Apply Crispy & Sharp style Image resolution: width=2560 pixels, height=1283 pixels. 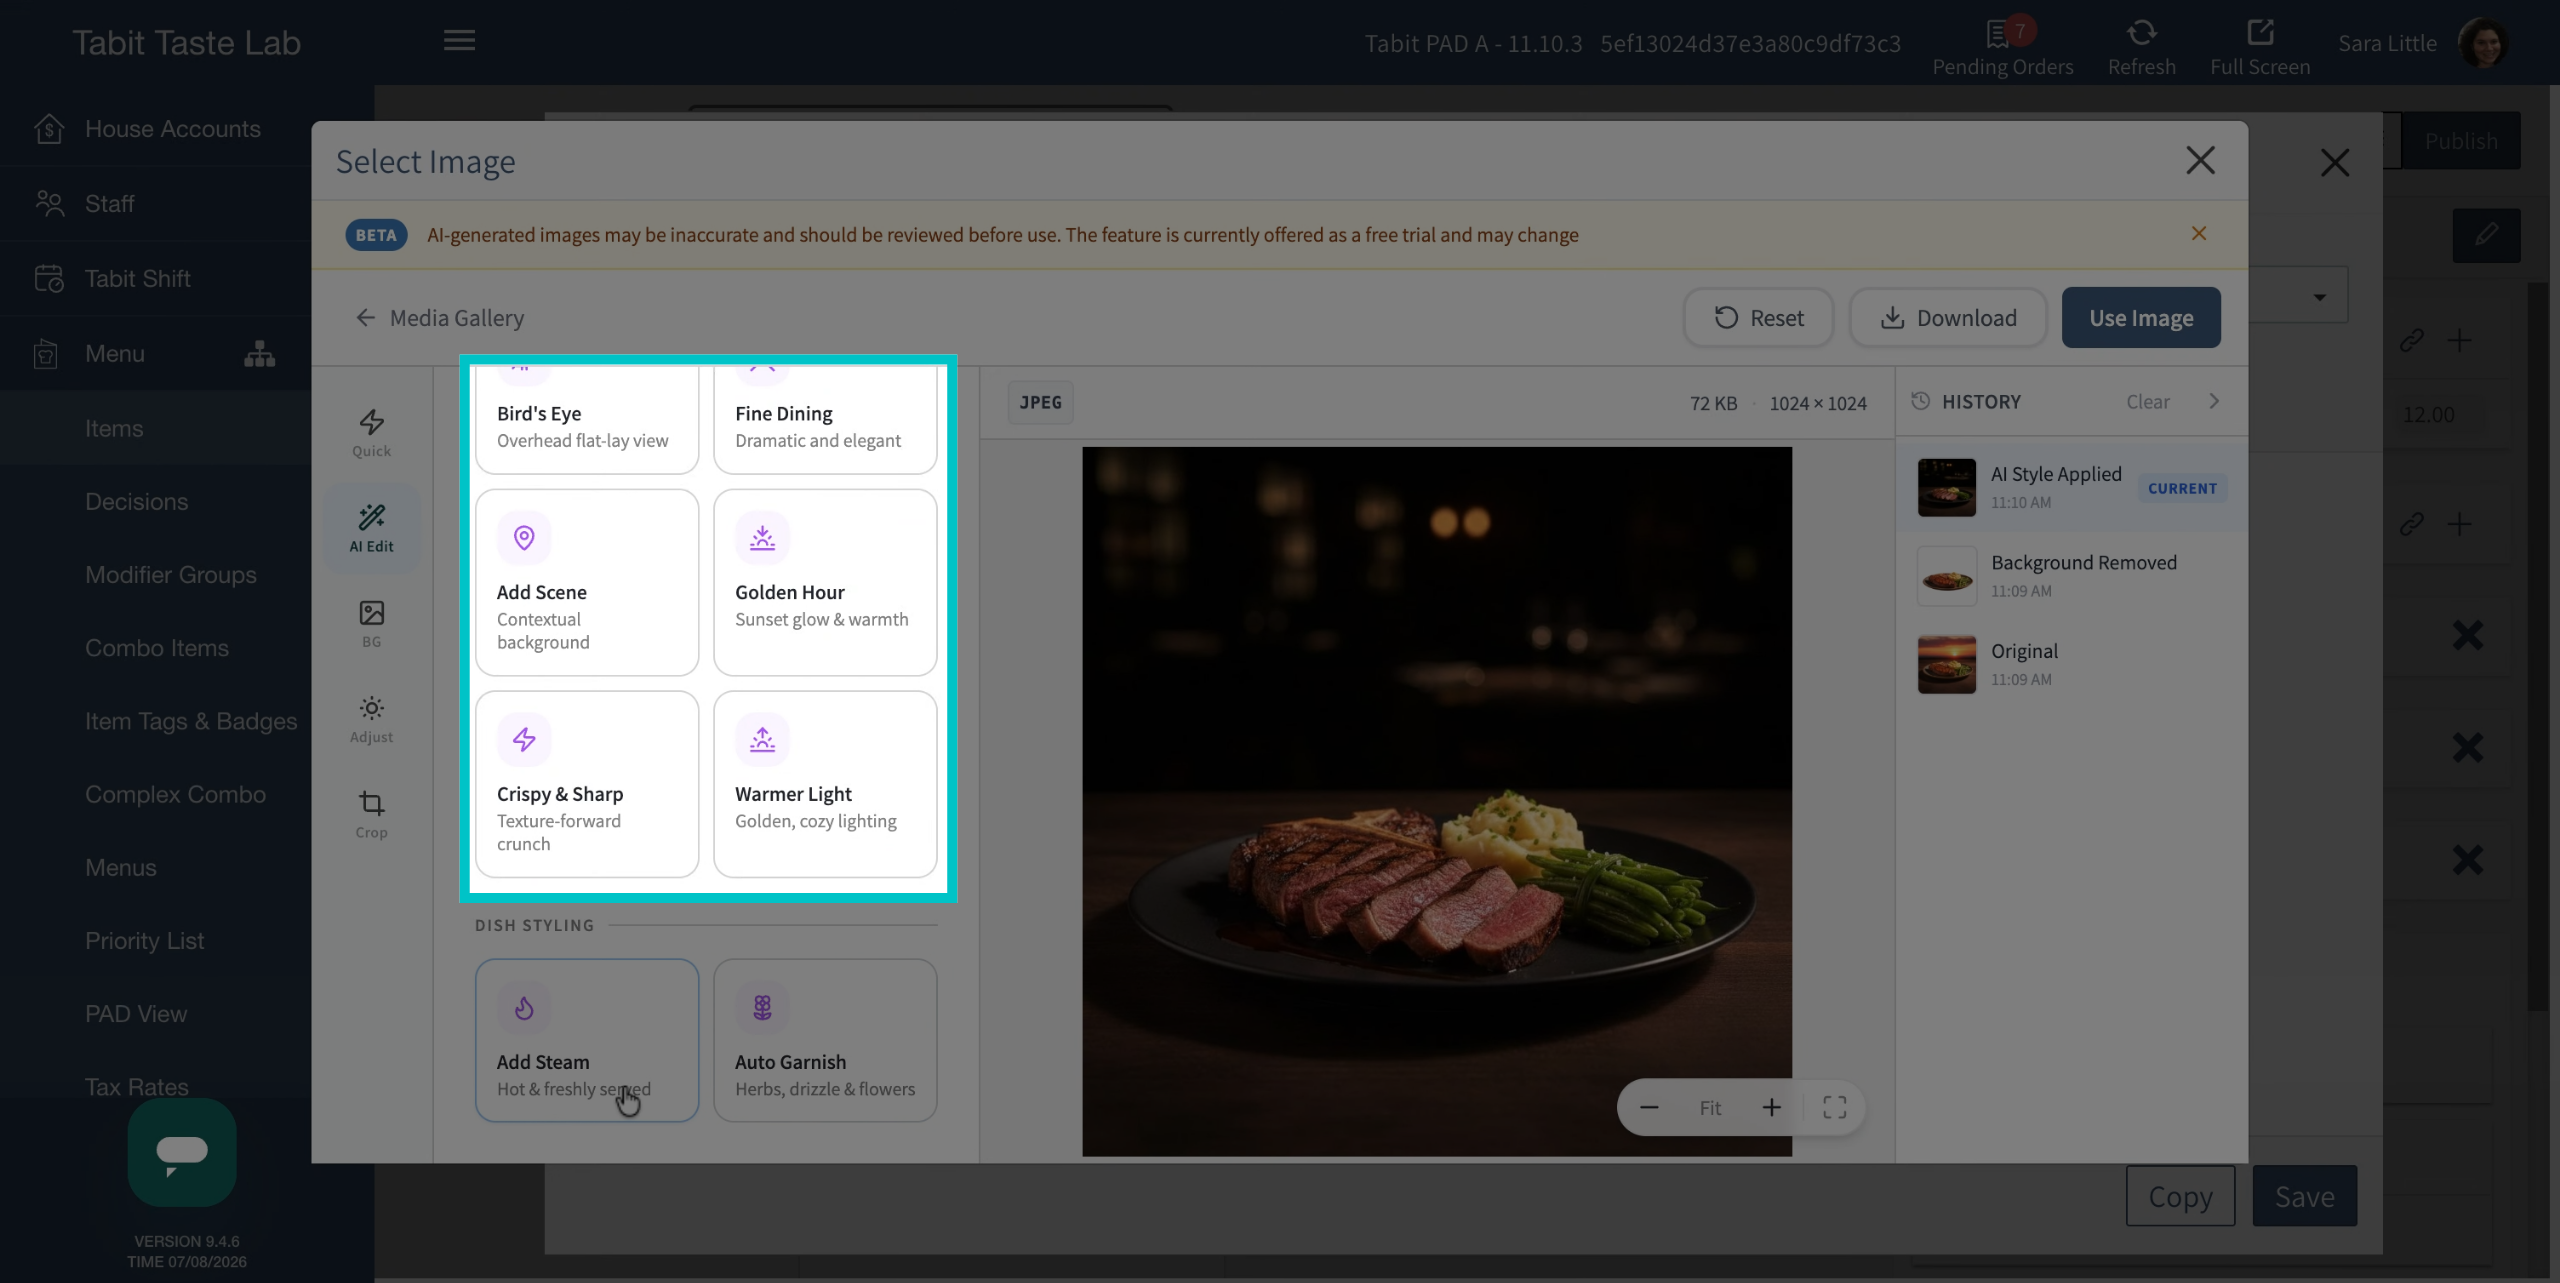tap(587, 784)
